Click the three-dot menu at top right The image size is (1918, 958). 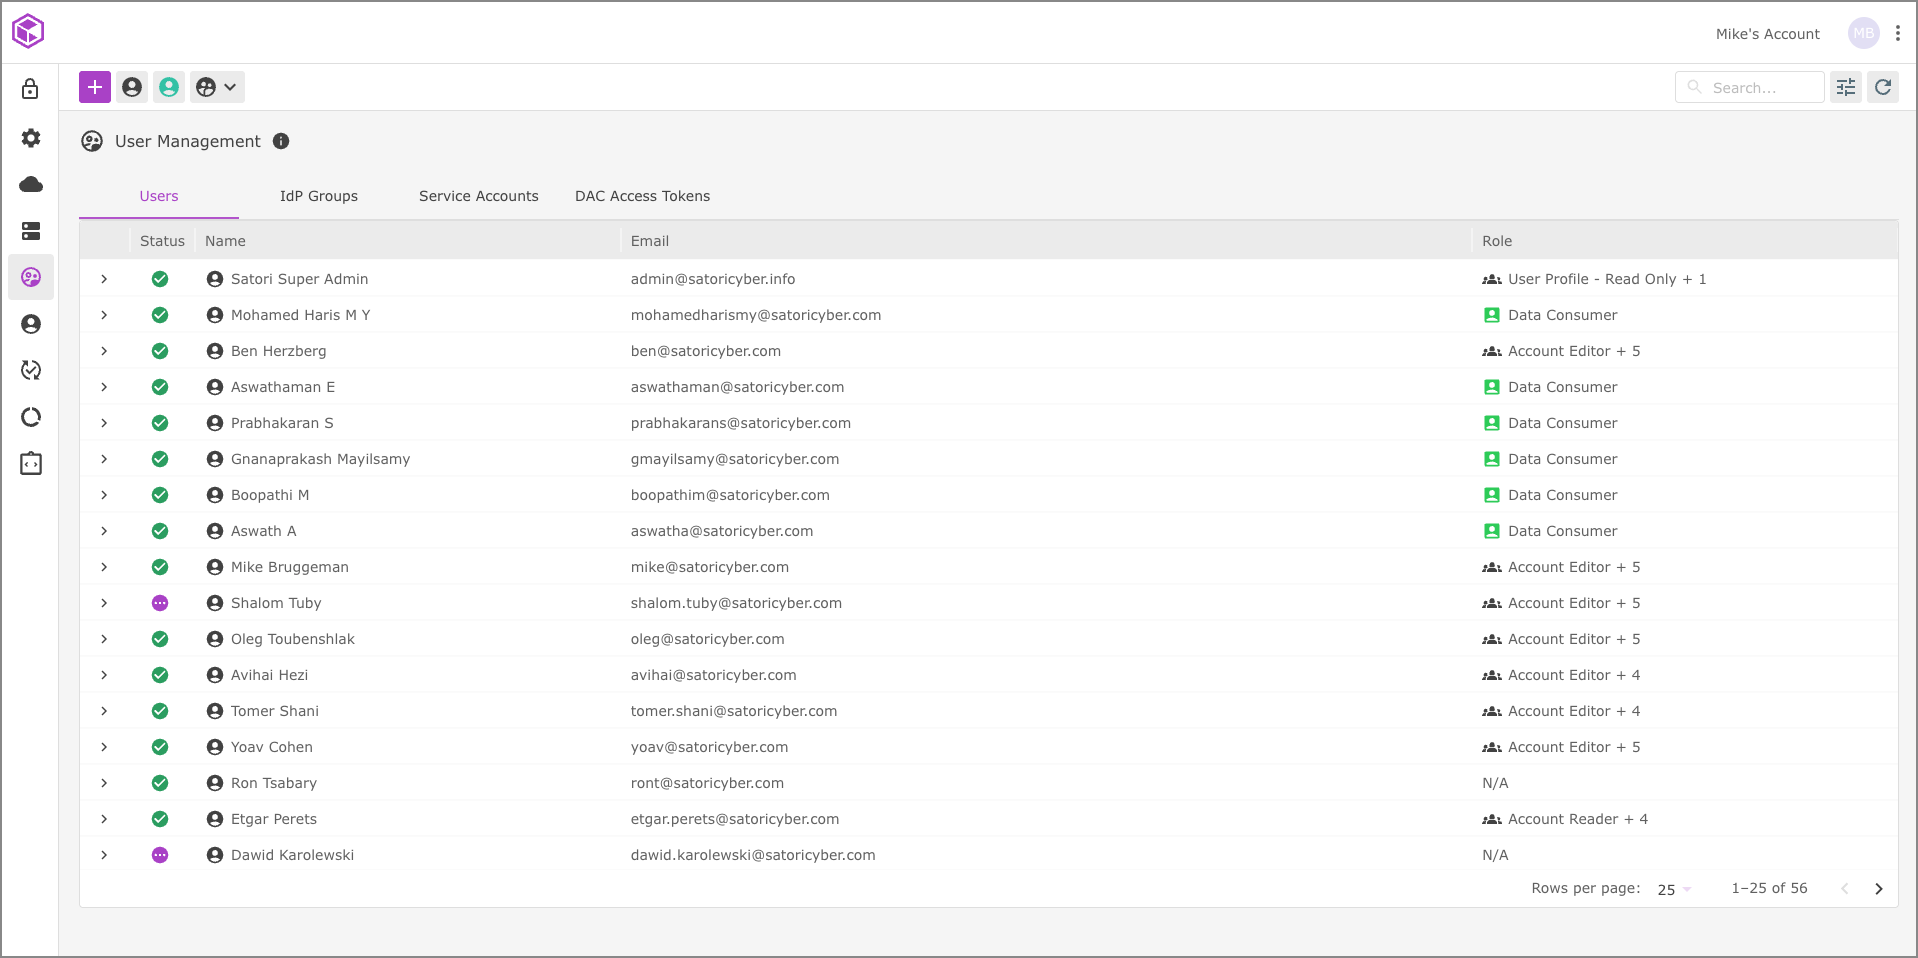(1897, 33)
